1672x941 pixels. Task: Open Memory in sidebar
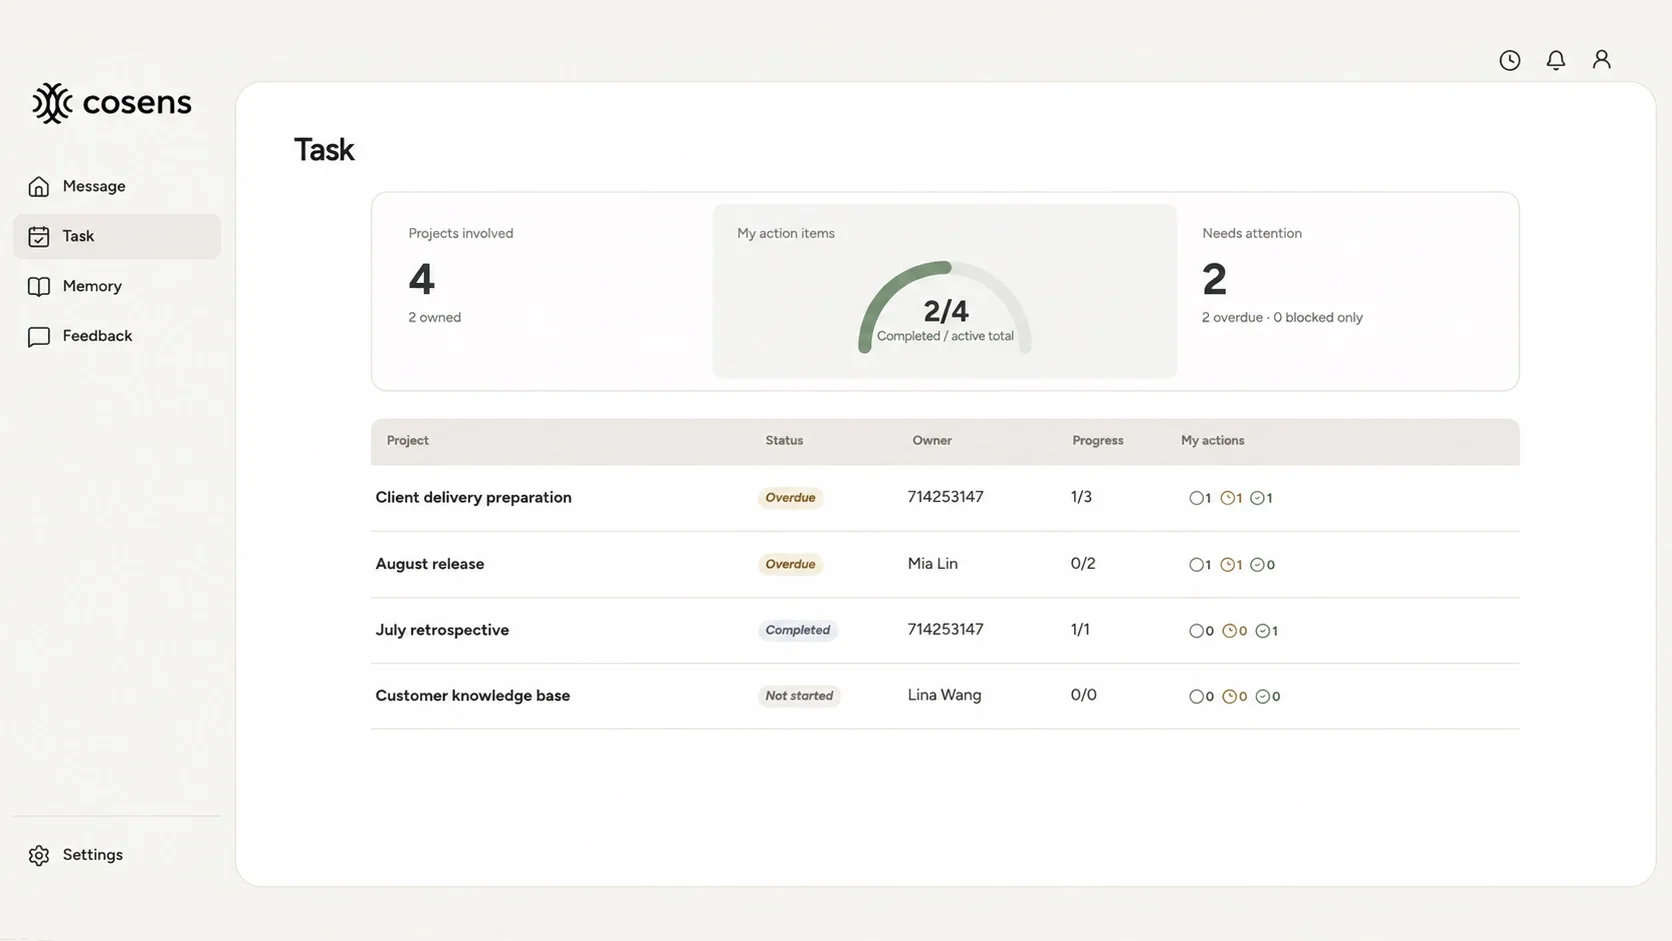(x=117, y=286)
